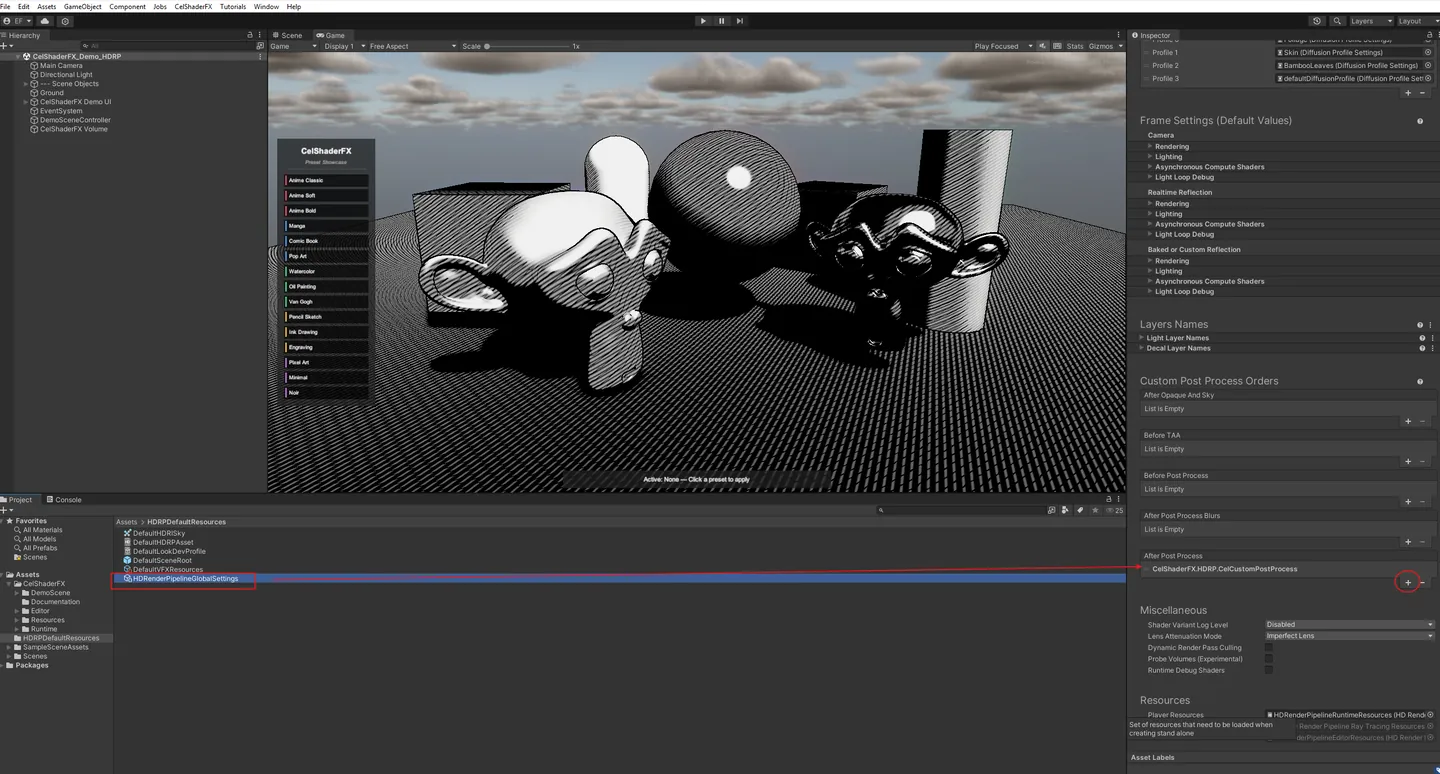Open the Layers dropdown in toolbar
The height and width of the screenshot is (774, 1440).
[x=1371, y=21]
